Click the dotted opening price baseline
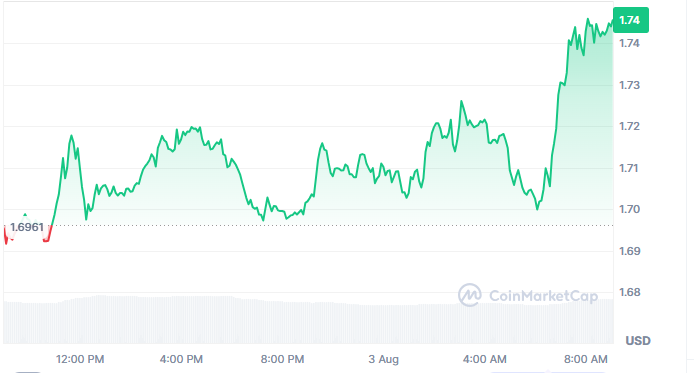This screenshot has height=373, width=694. pyautogui.click(x=332, y=226)
